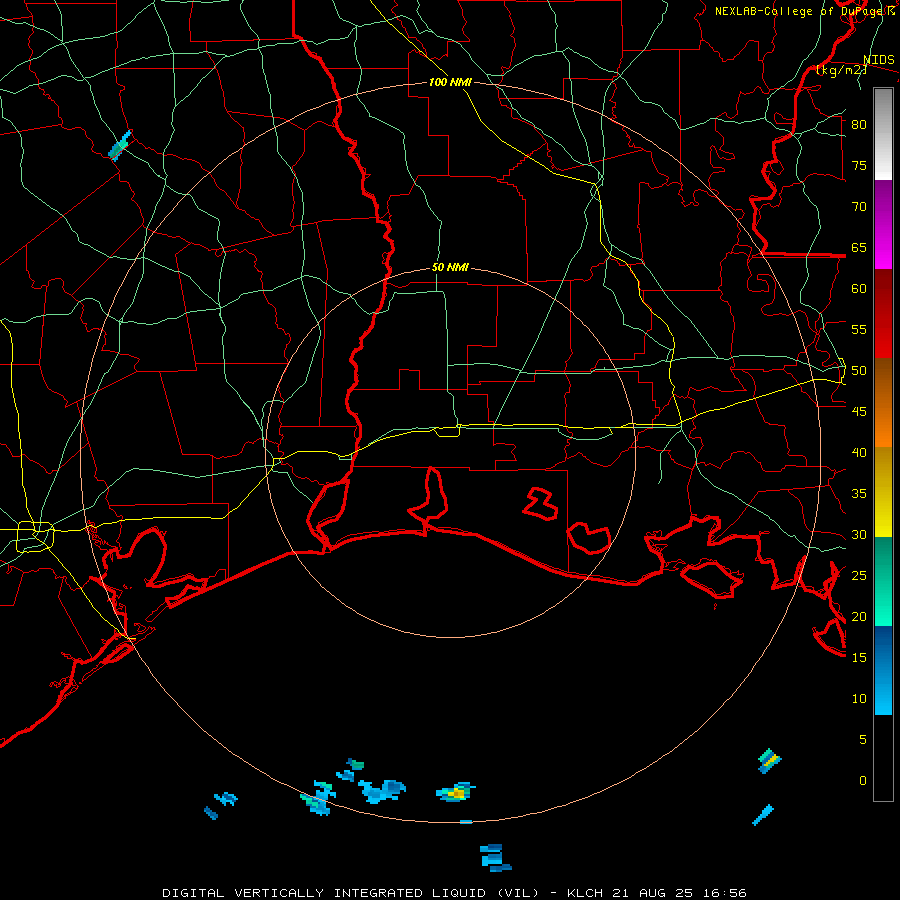Click the offshore echo with the yellow core
900x900 pixels.
tap(456, 793)
